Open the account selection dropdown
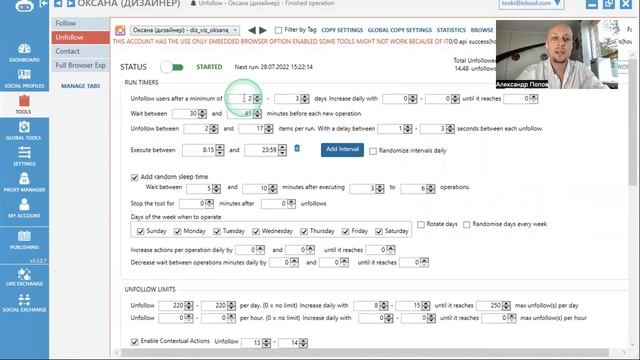640x360 pixels. [x=185, y=30]
